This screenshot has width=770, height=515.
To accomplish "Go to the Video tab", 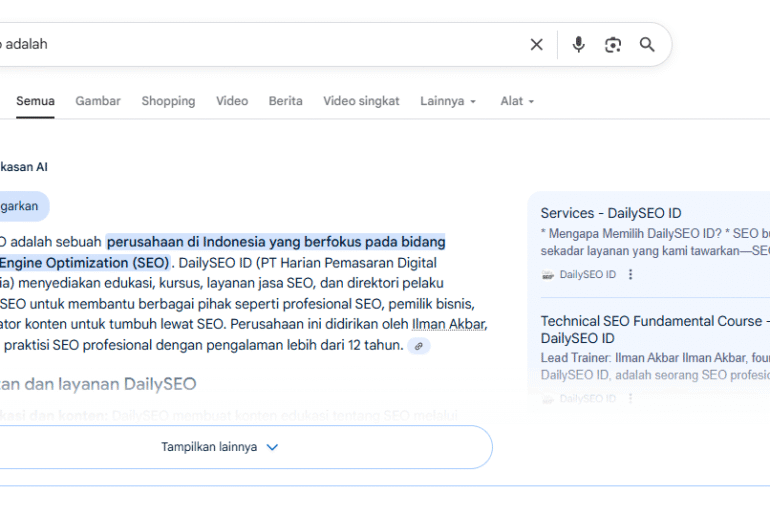I will [x=232, y=101].
